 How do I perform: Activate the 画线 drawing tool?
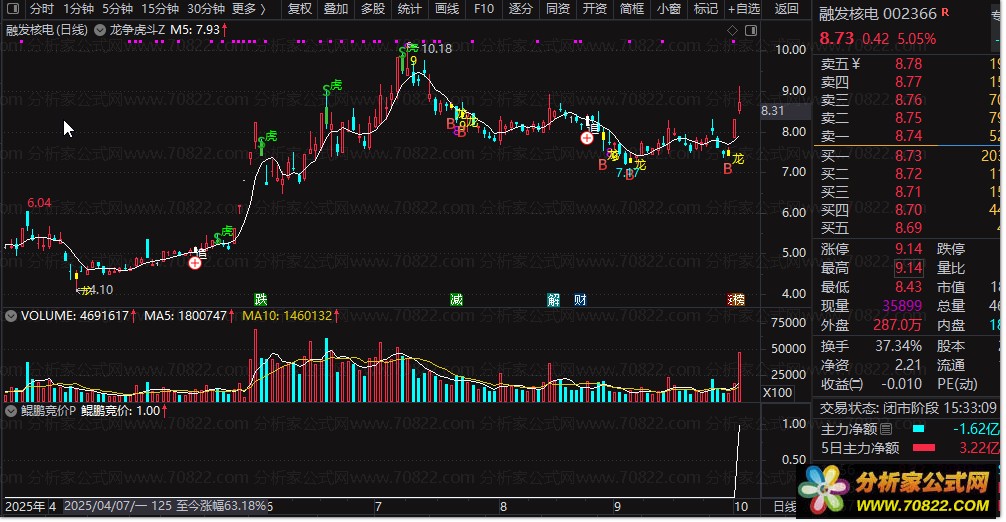click(447, 8)
